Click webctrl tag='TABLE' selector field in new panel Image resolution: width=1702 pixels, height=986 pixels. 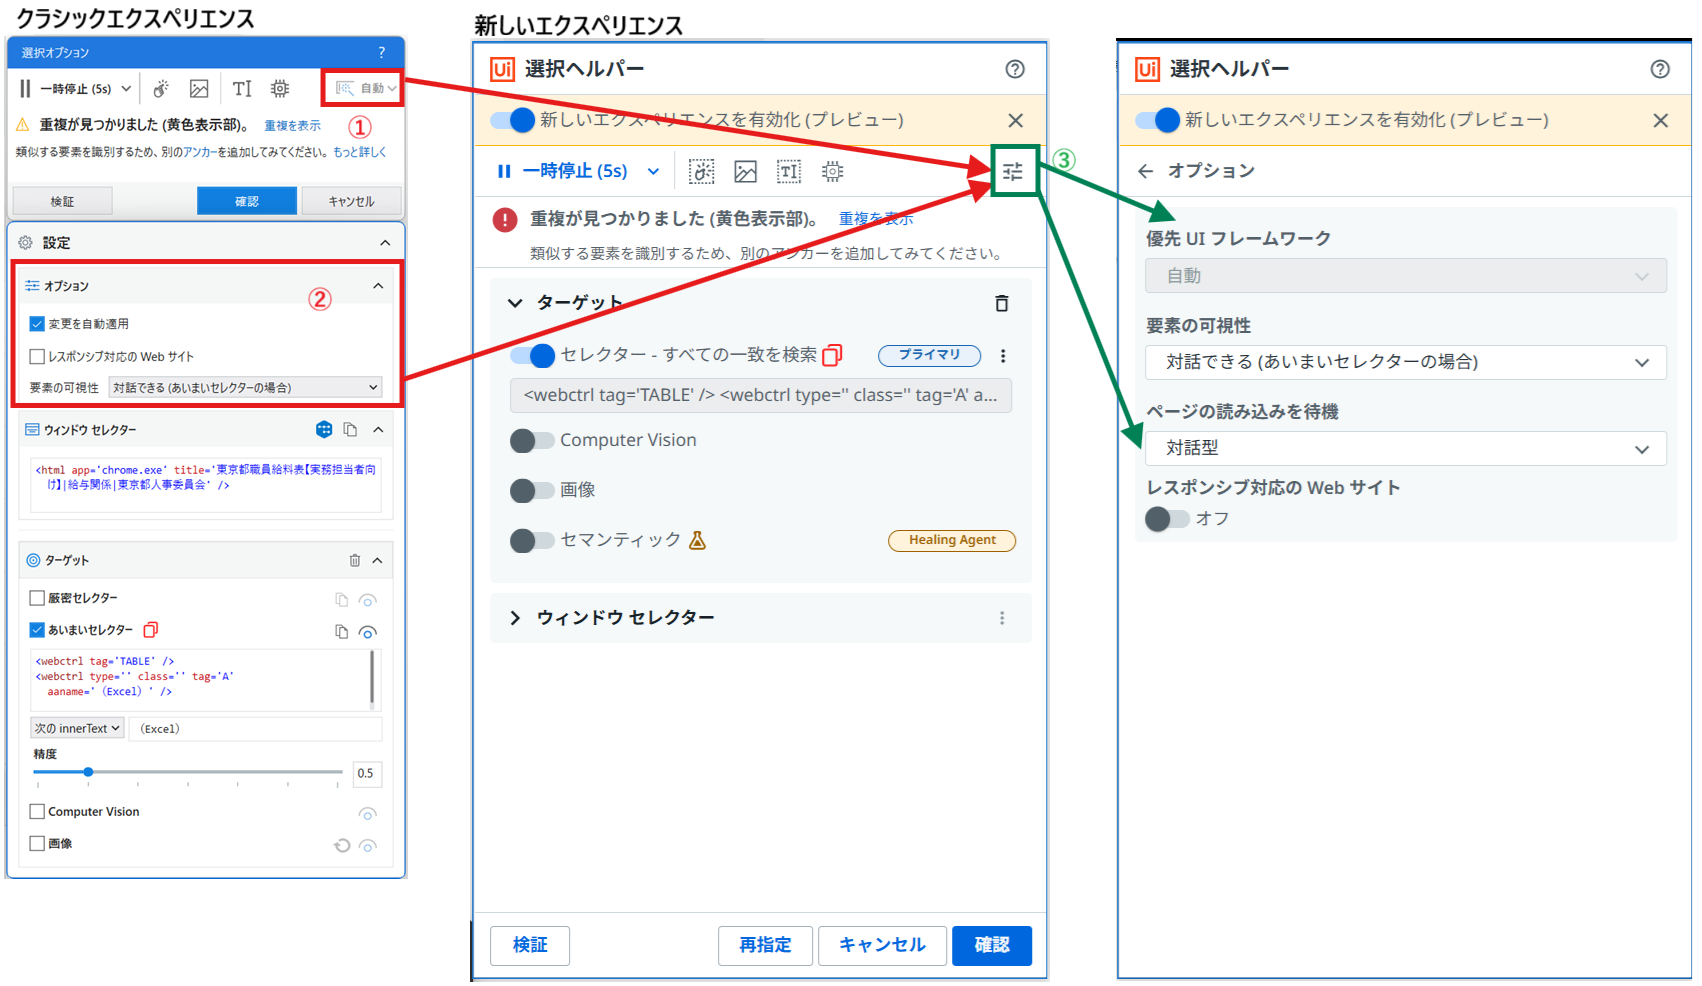(761, 395)
